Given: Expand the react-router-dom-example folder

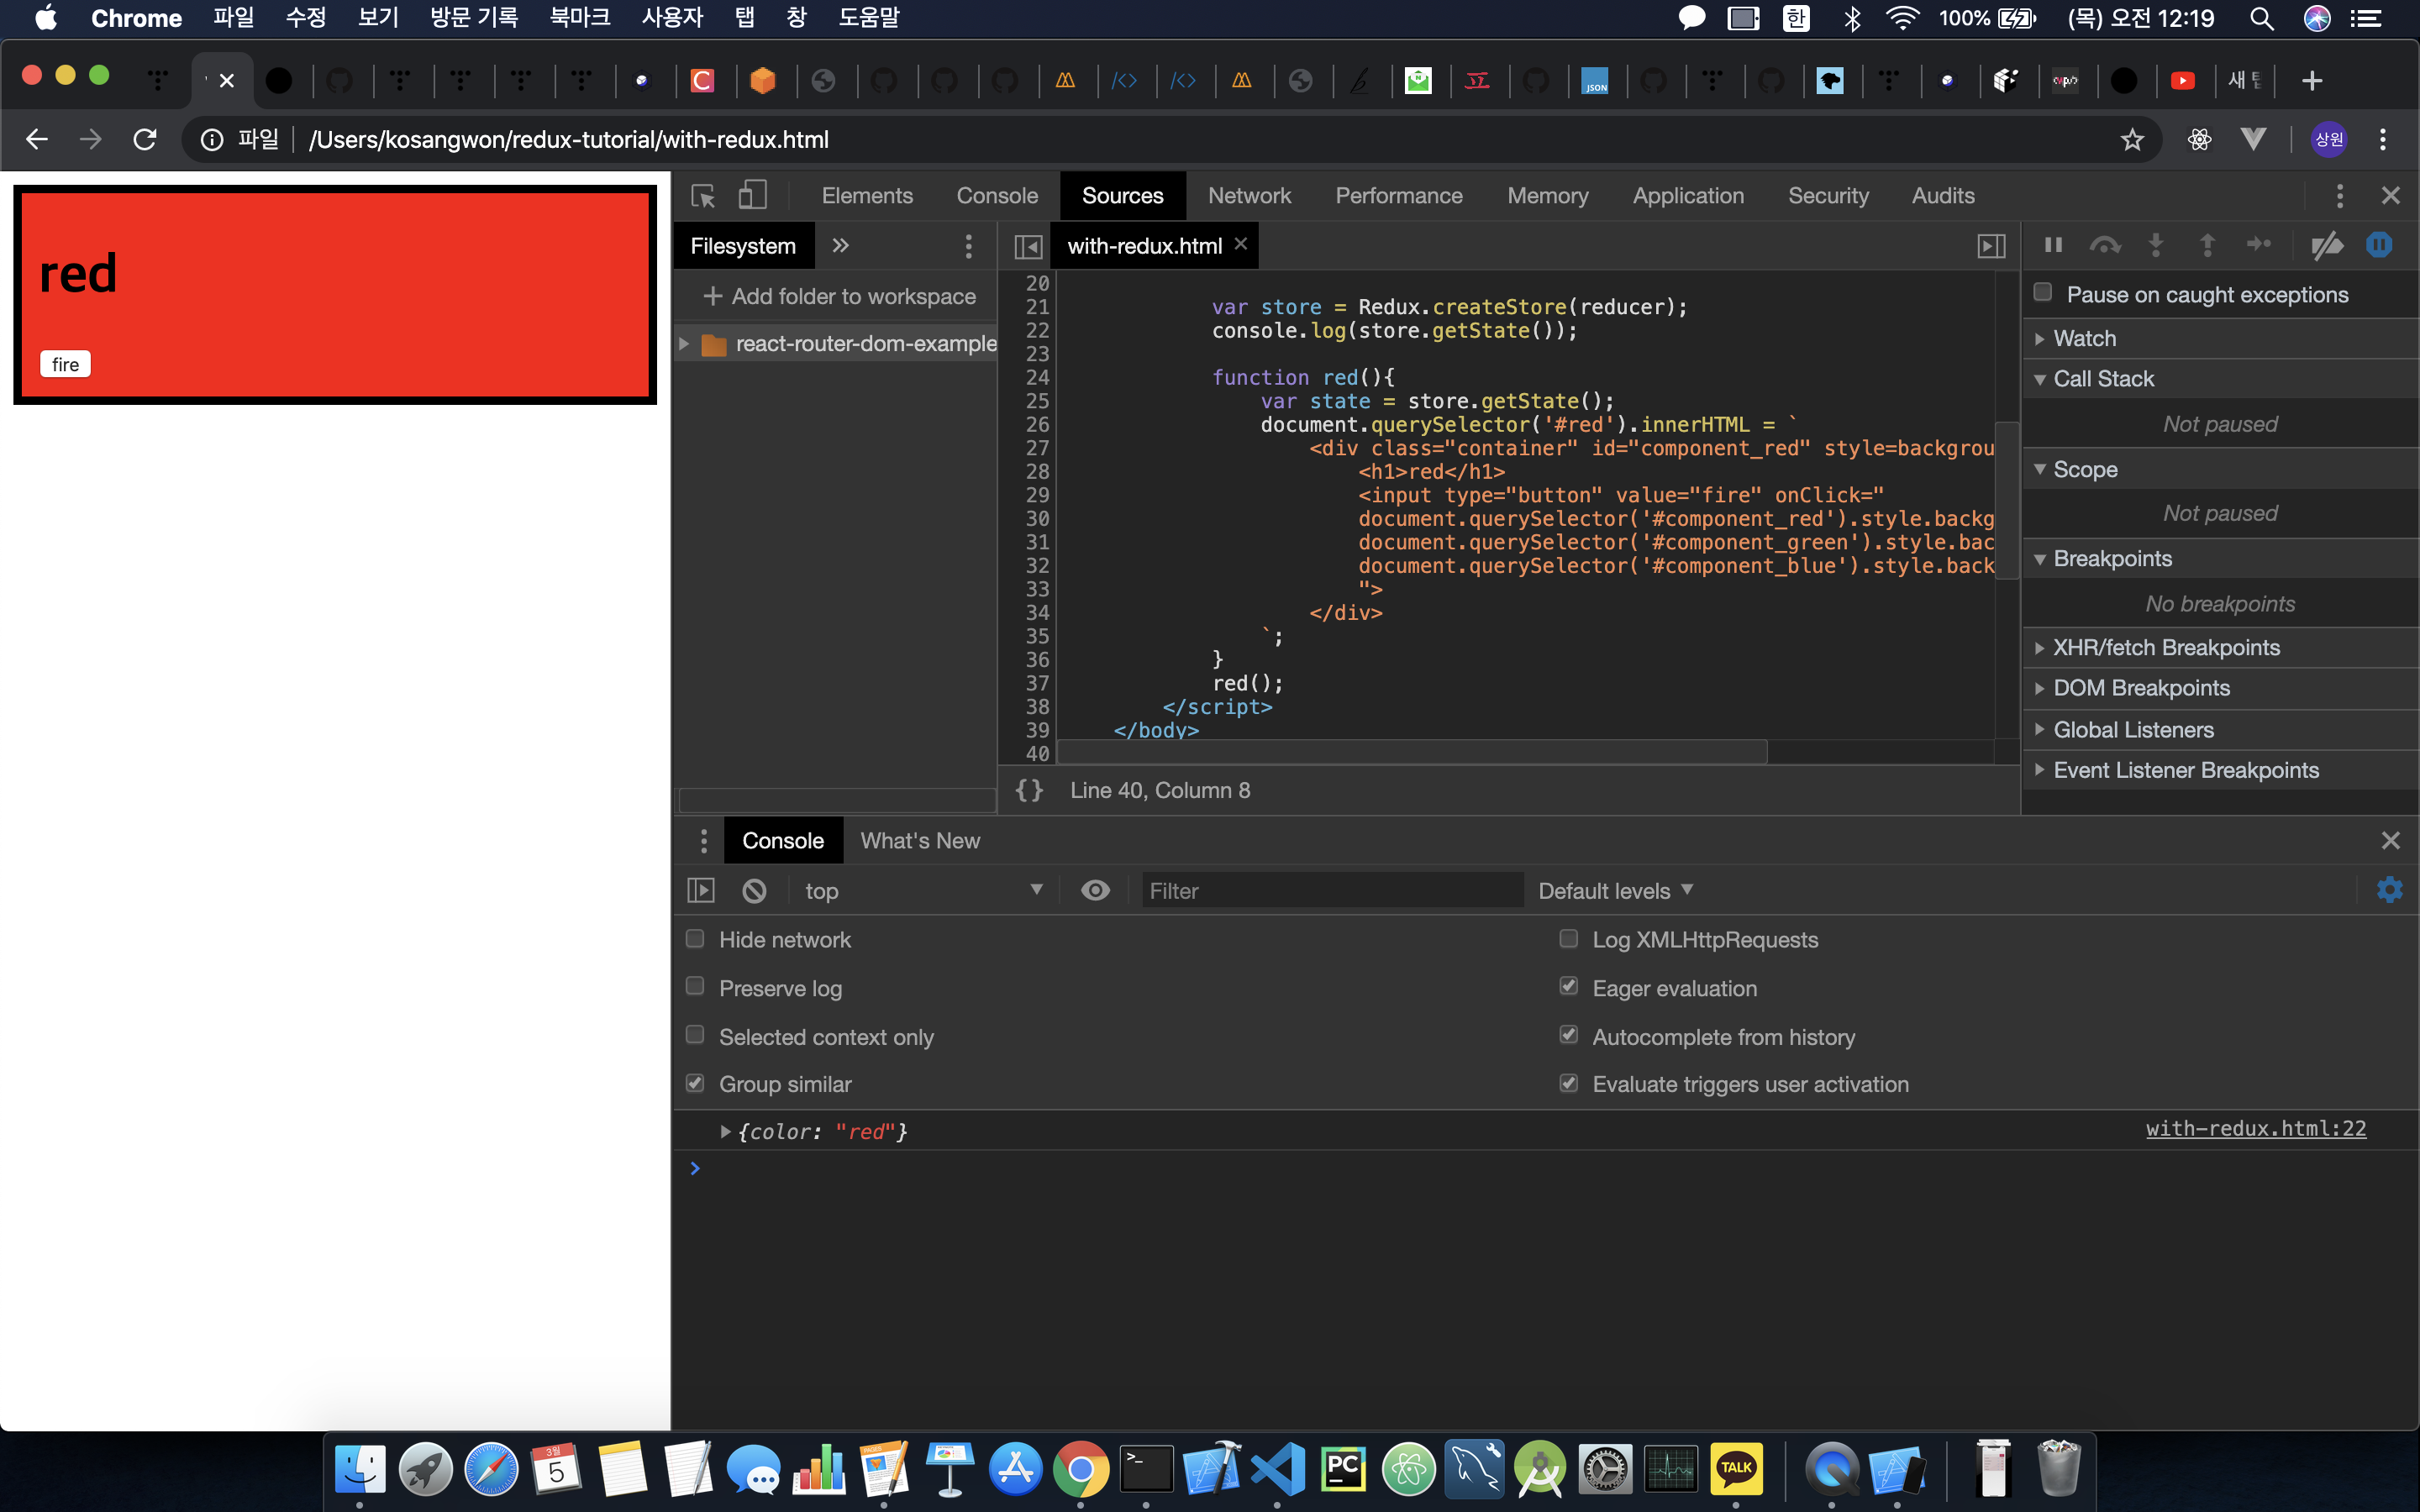Looking at the screenshot, I should (684, 344).
